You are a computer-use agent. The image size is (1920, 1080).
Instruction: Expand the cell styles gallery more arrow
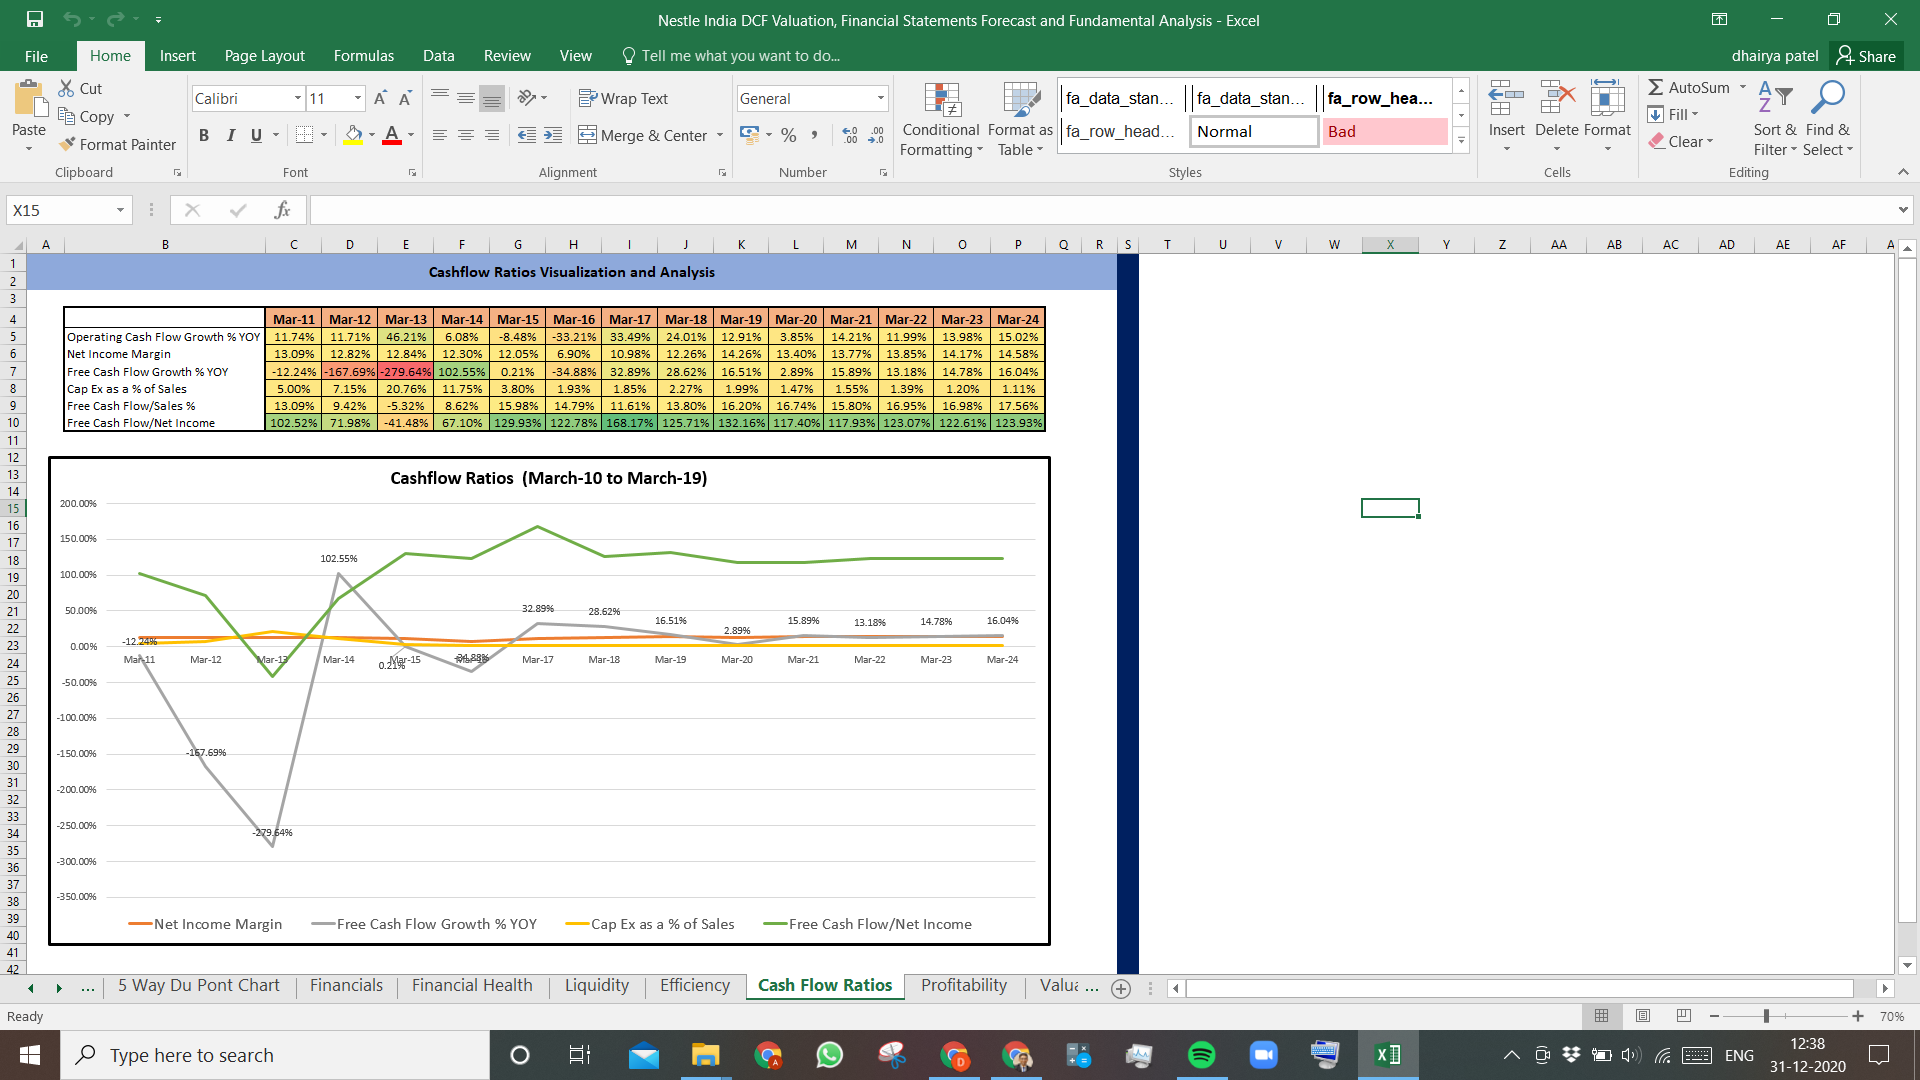tap(1461, 141)
